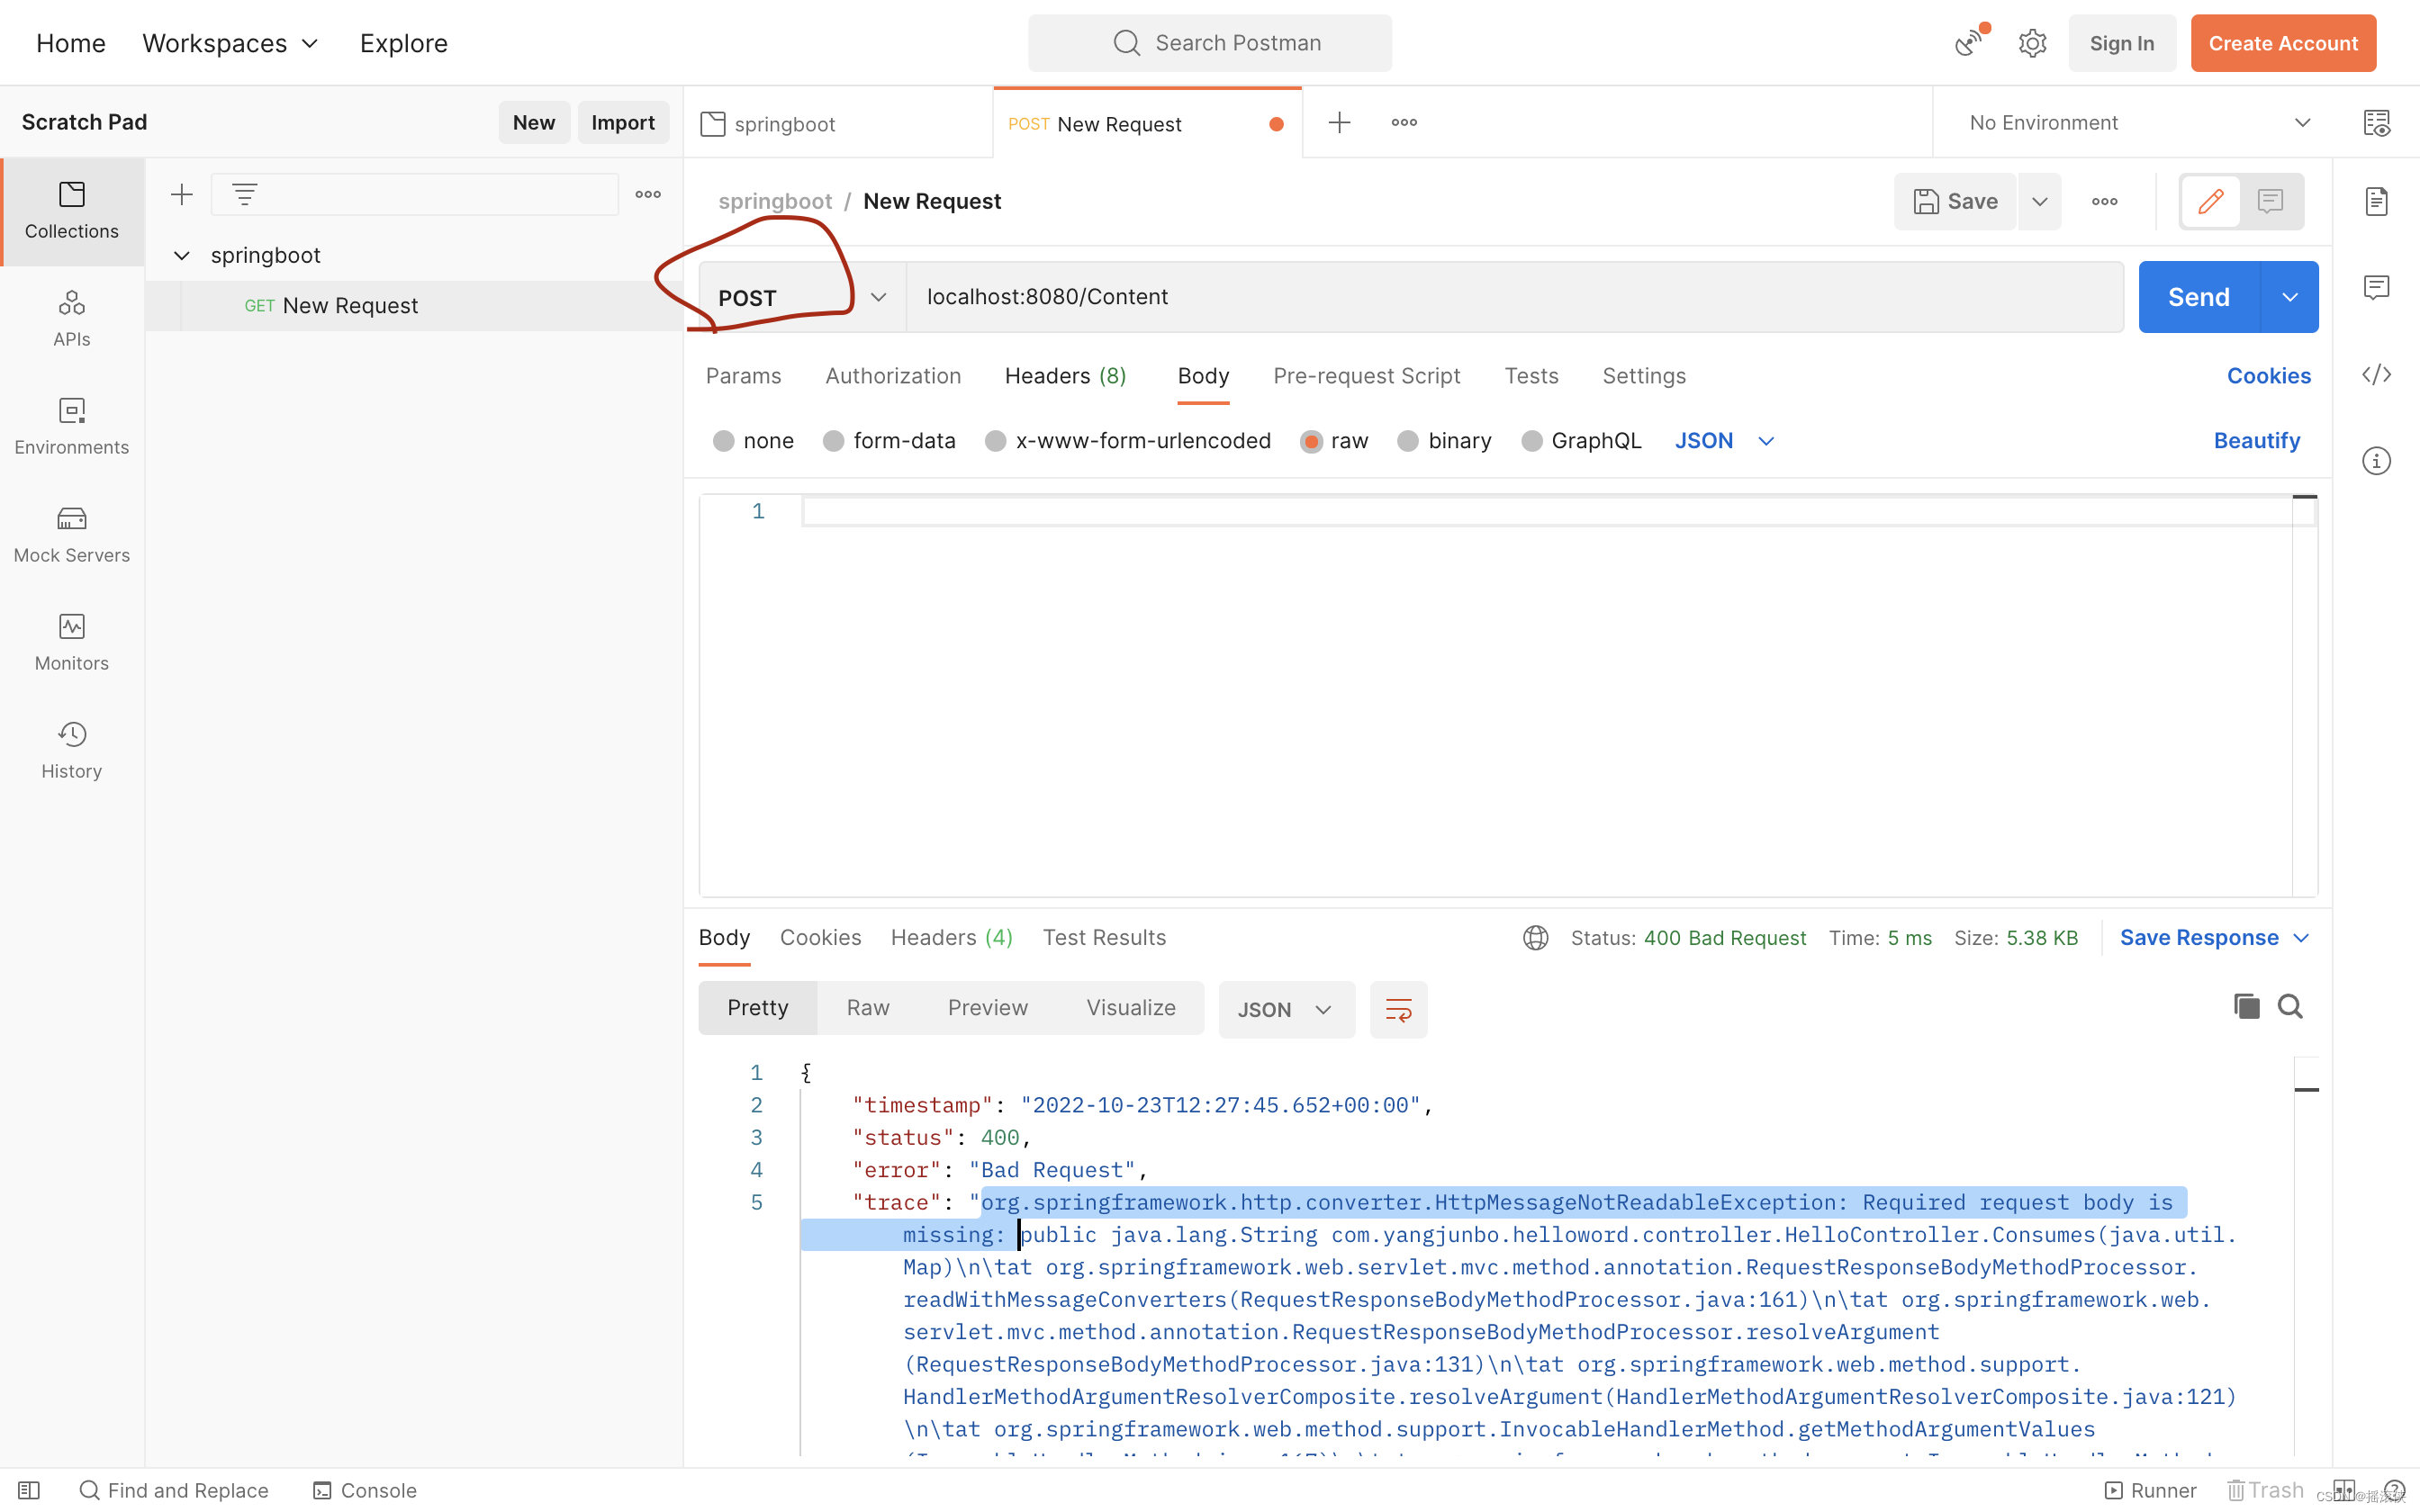Open the request Cookies link
This screenshot has height=1512, width=2420.
pos(2268,376)
